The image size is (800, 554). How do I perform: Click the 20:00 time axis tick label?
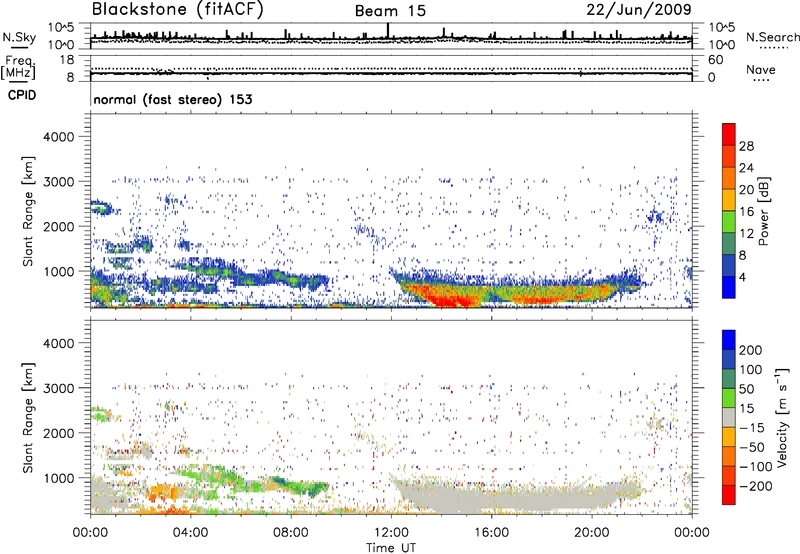pyautogui.click(x=592, y=533)
